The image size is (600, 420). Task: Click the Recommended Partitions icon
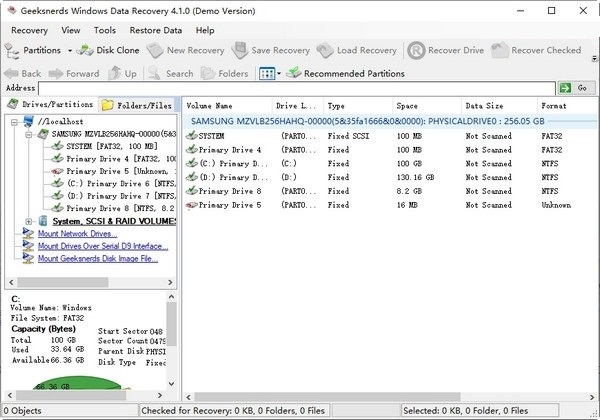(x=295, y=73)
